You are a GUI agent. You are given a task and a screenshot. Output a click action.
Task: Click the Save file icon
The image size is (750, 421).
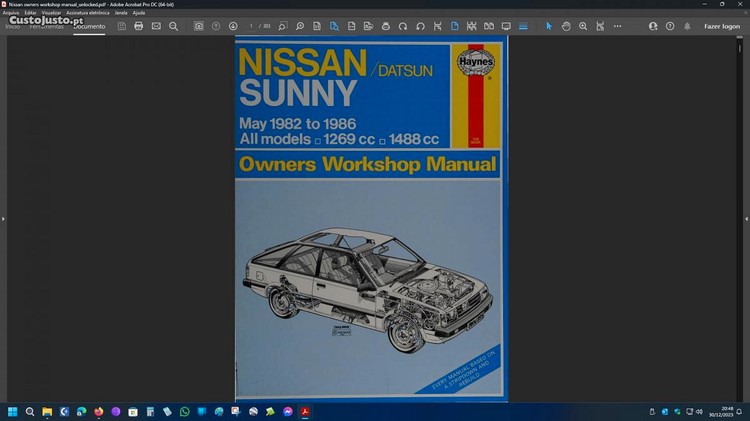click(122, 26)
